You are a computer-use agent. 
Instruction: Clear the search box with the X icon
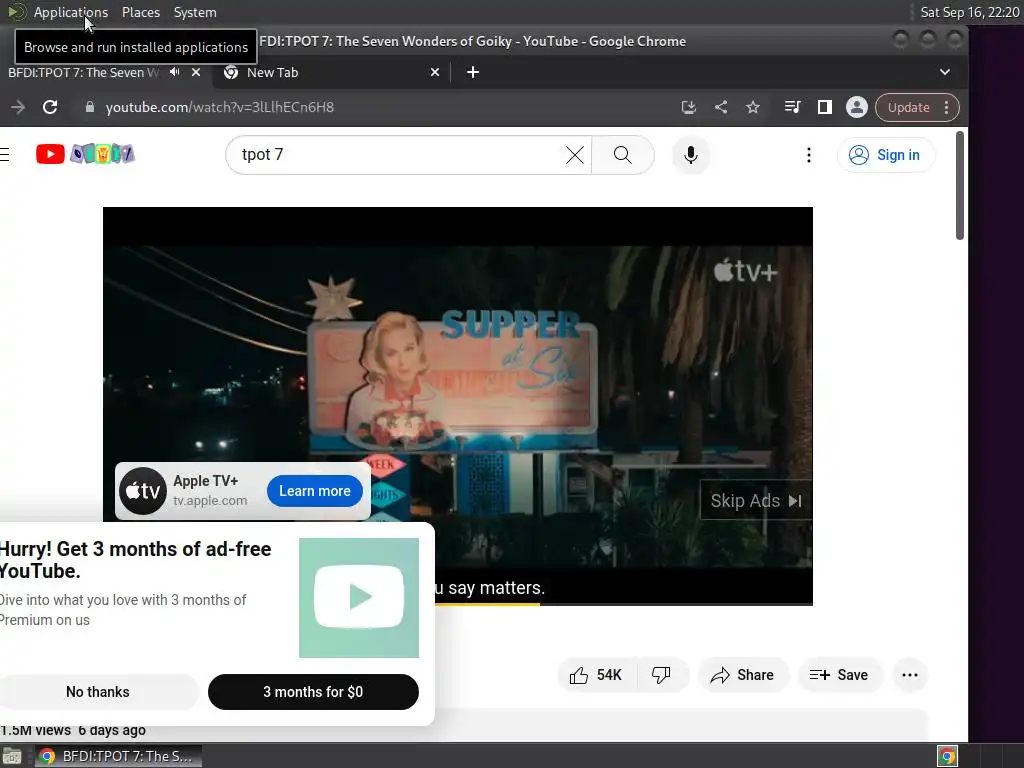(x=575, y=155)
